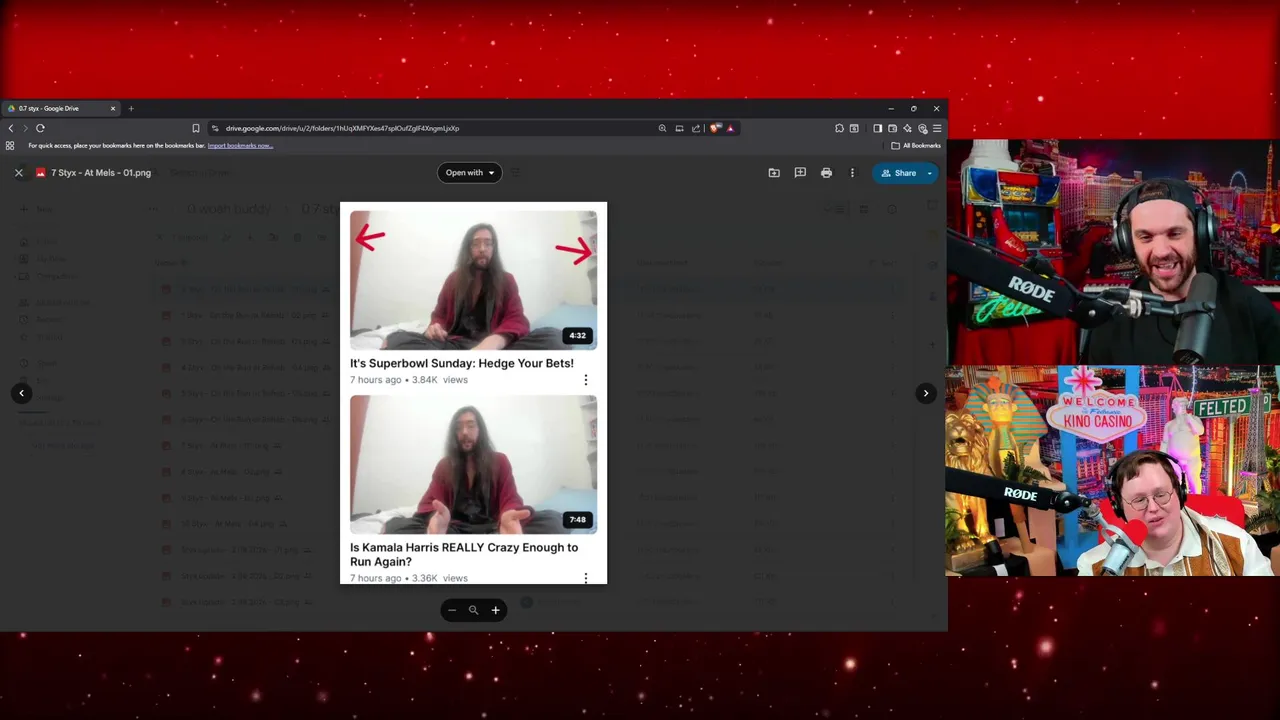Screen dimensions: 1280x720
Task: Navigate back in the browser
Action: coord(11,128)
